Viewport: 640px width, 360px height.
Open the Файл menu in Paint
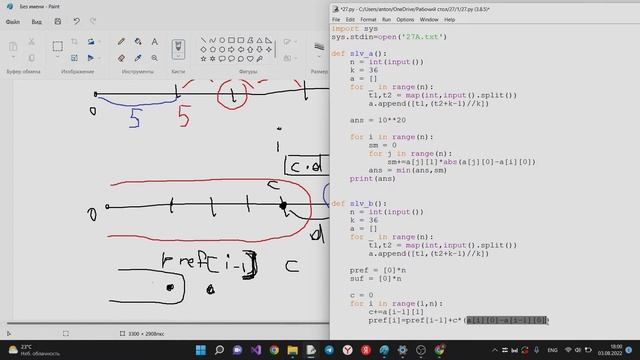[x=13, y=22]
